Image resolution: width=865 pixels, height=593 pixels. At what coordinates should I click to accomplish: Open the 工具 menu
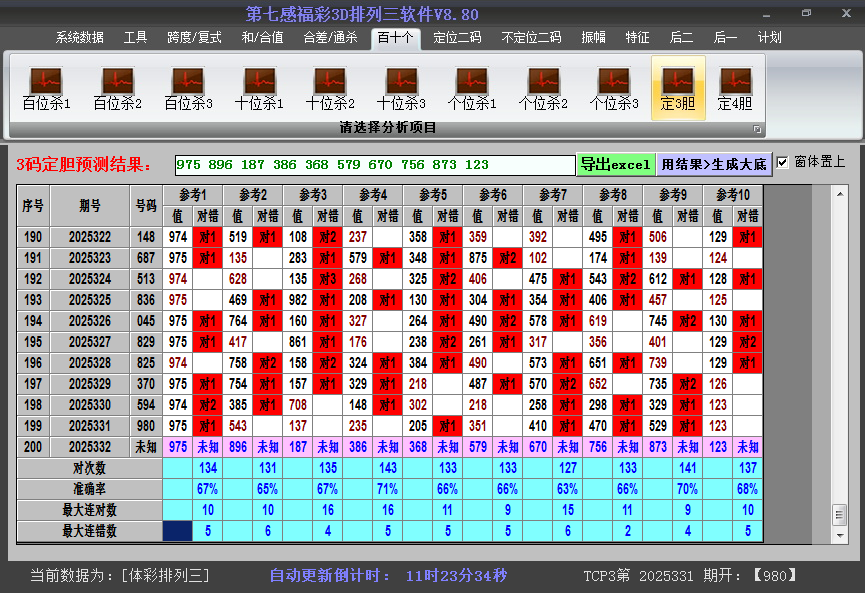(135, 37)
